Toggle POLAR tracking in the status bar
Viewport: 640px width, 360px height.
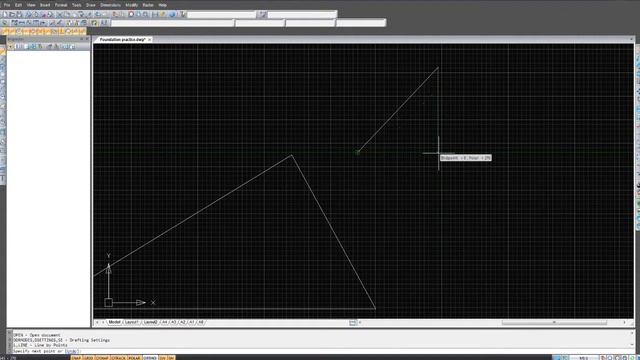coord(134,358)
